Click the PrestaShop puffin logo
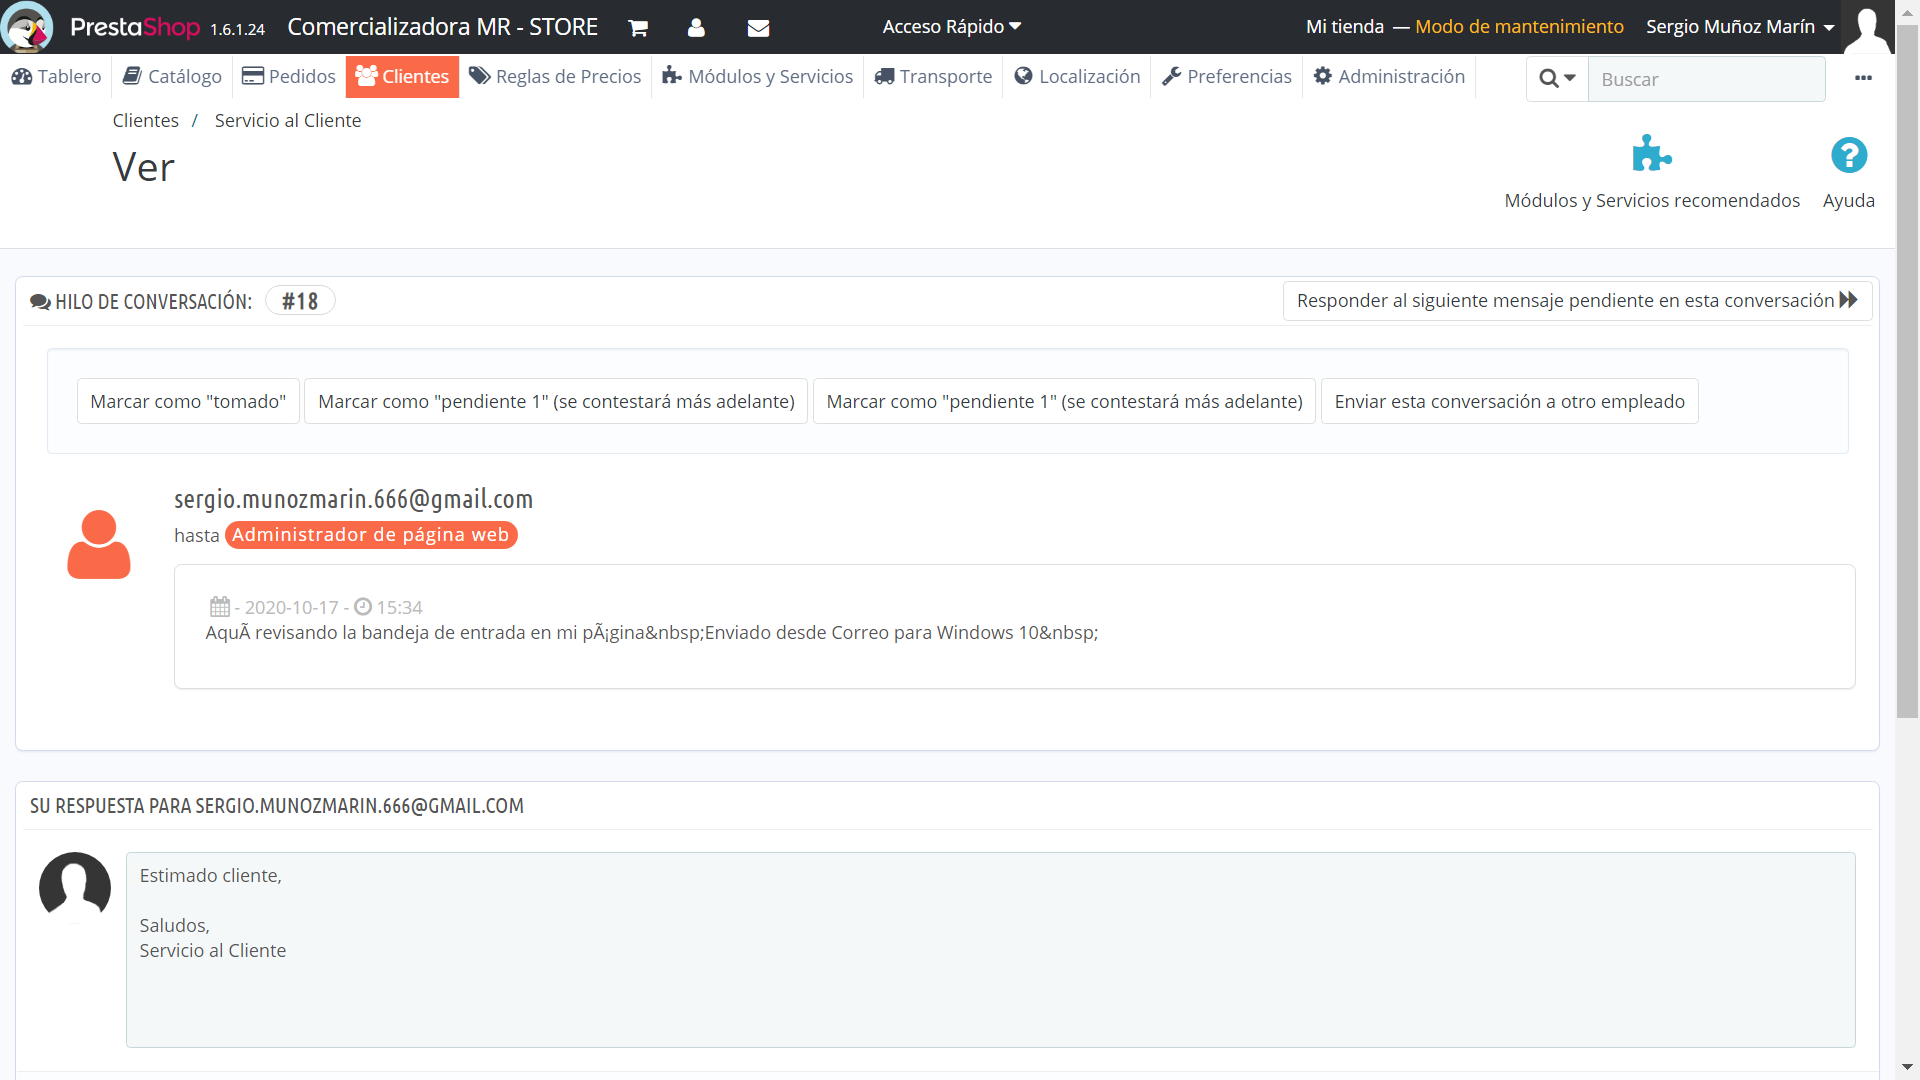 tap(27, 27)
